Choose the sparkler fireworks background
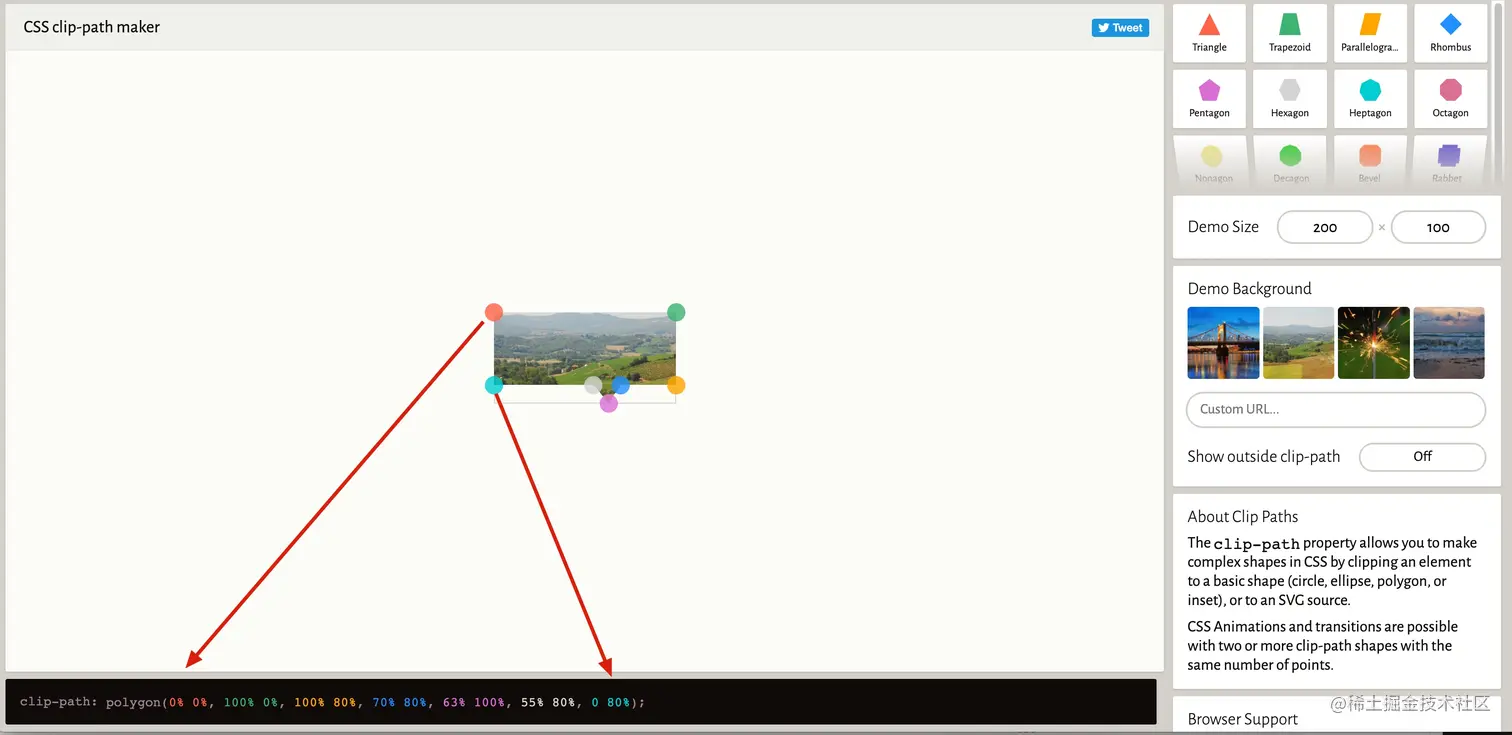This screenshot has height=735, width=1512. tap(1374, 343)
